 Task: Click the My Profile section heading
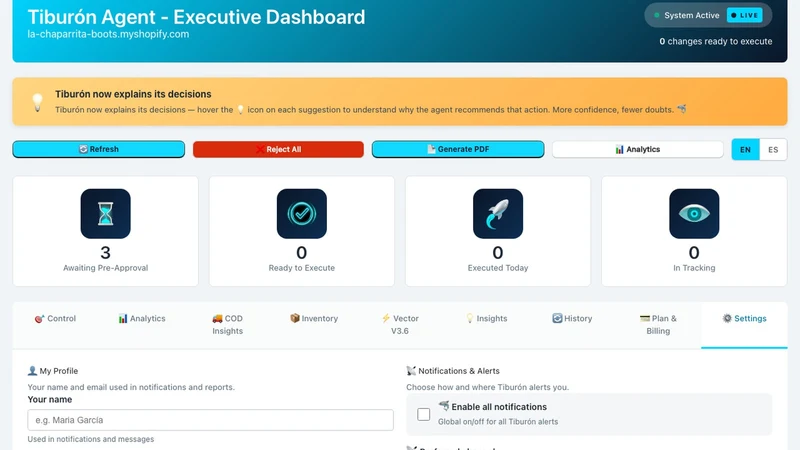(59, 371)
